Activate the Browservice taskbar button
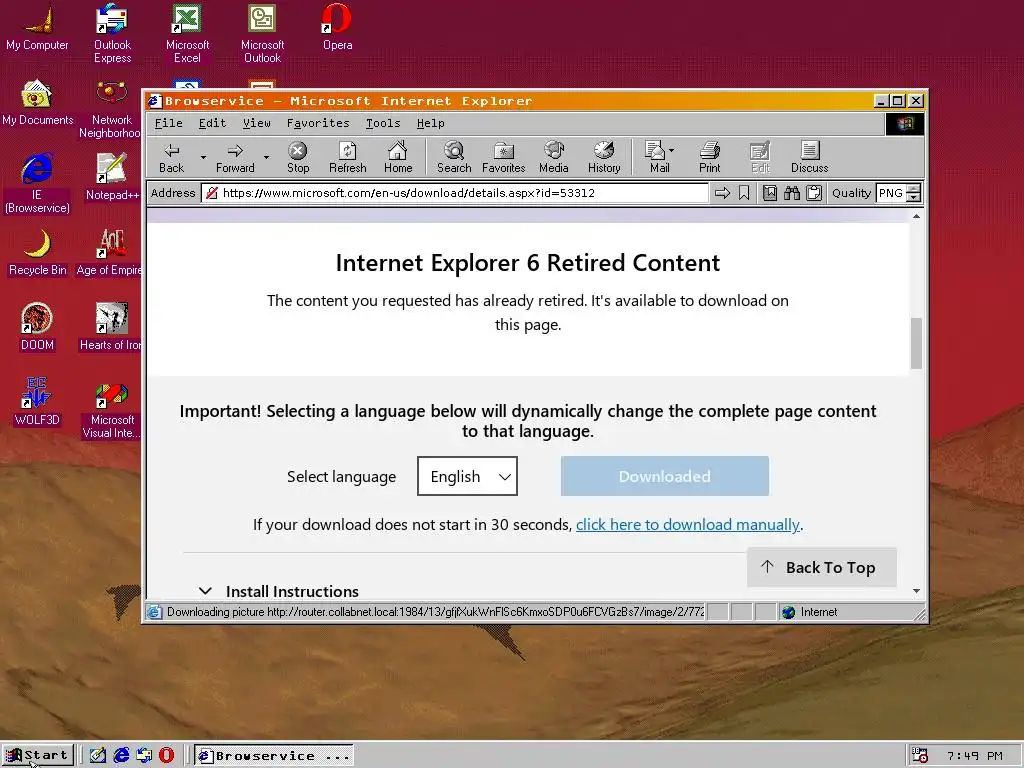 pos(274,756)
